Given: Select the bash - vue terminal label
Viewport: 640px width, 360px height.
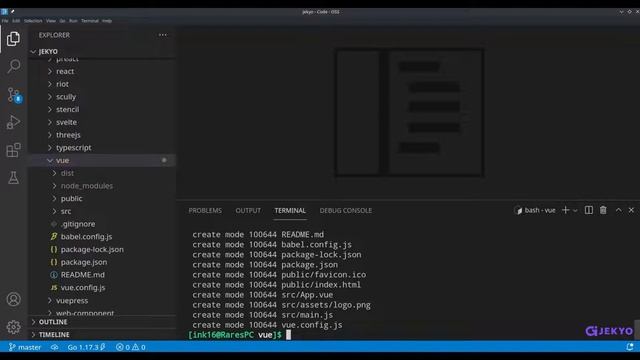Looking at the screenshot, I should 535,210.
